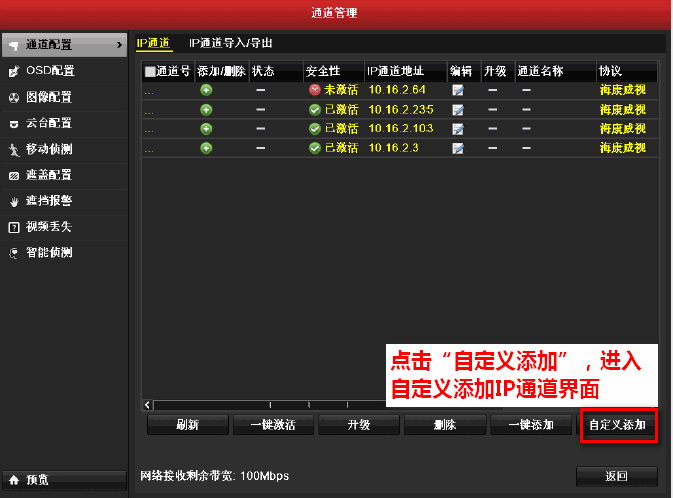Add the IP channel 10.16.2.103
Viewport: 673px width, 498px height.
coord(206,128)
